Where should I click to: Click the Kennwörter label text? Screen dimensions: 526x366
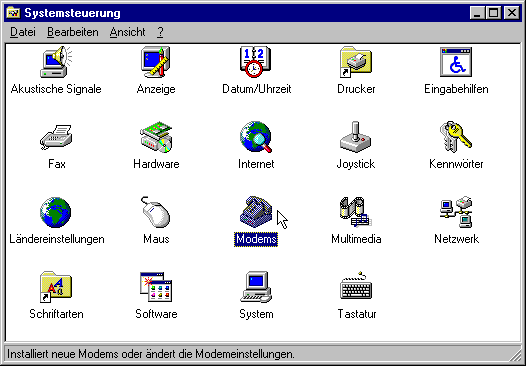pos(456,164)
